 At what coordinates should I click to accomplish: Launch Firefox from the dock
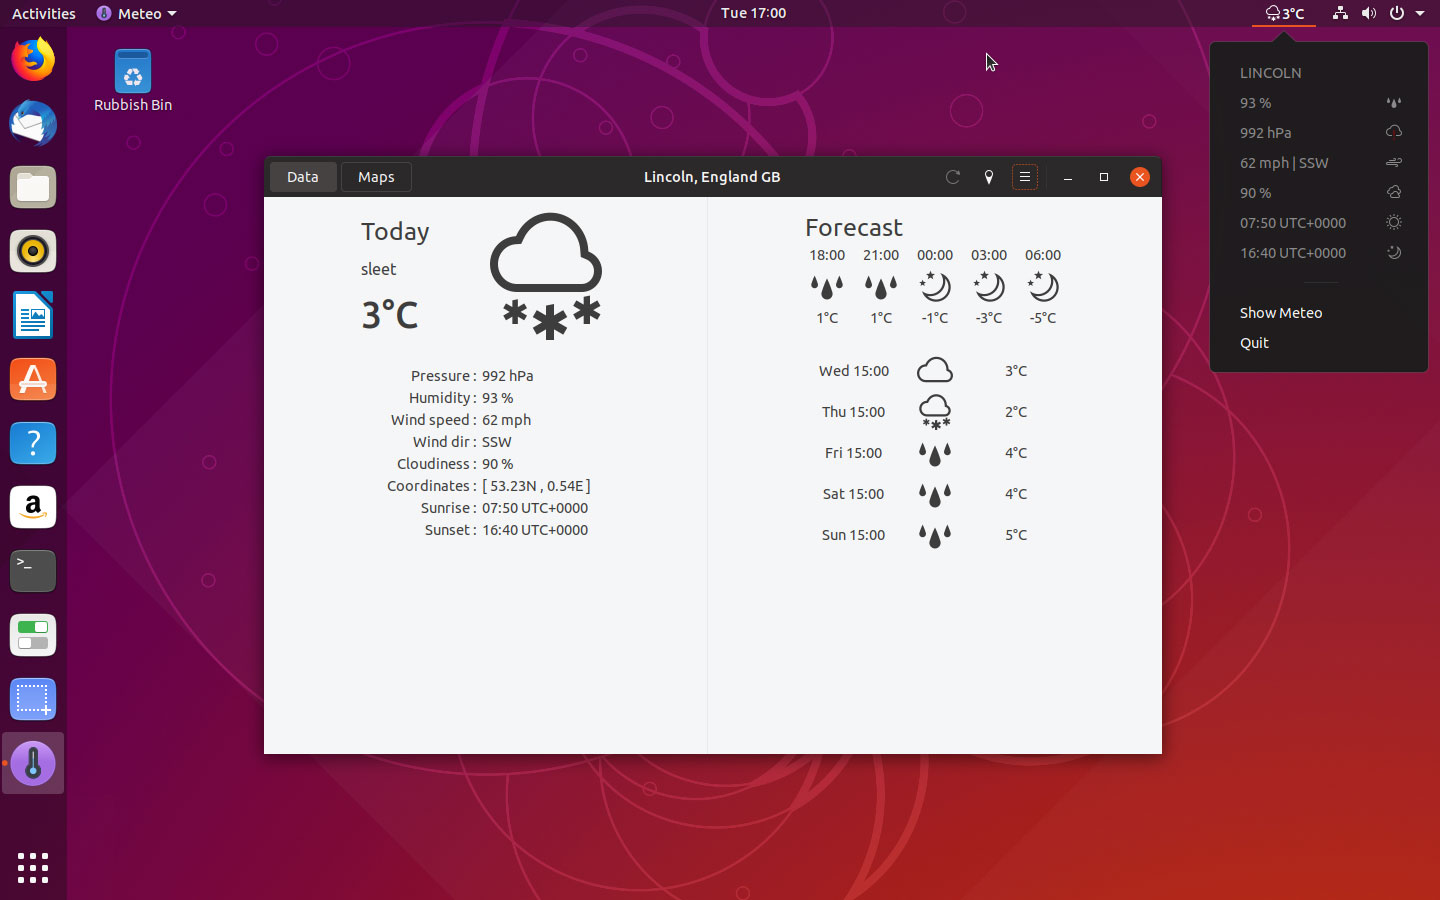click(33, 60)
